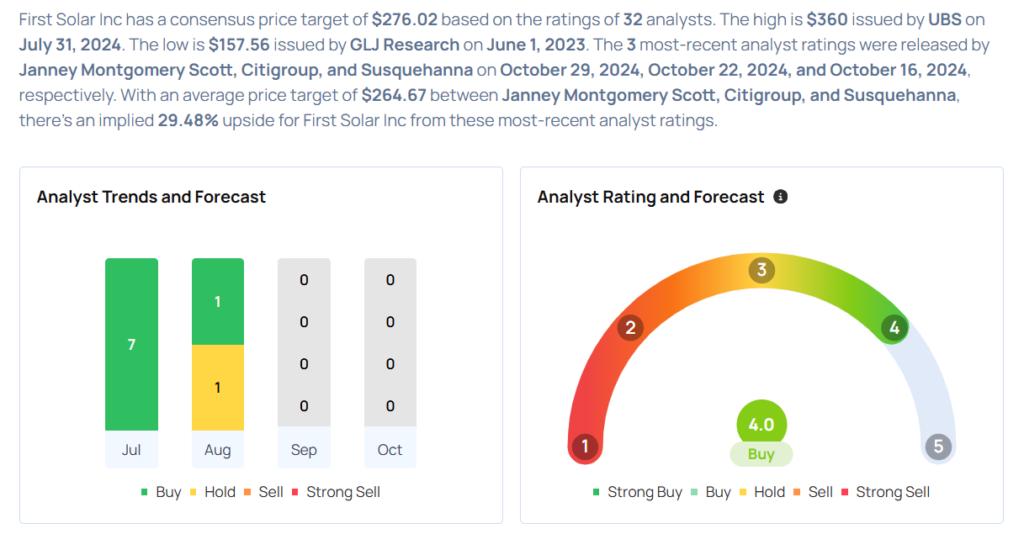Toggle Strong Buy legend under the rating gauge
This screenshot has width=1024, height=534.
pyautogui.click(x=637, y=492)
